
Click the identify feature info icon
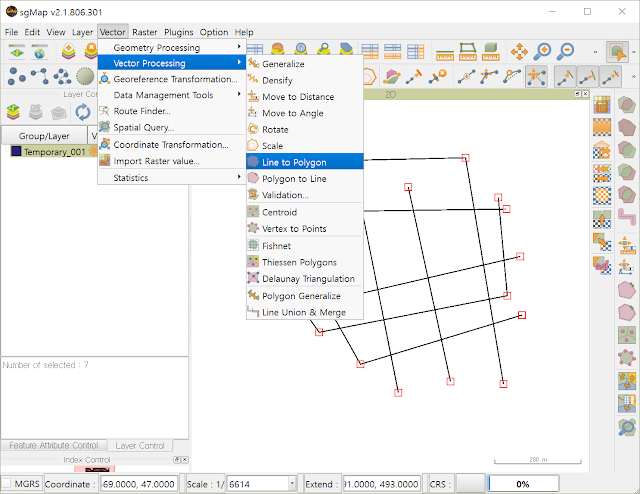pos(301,51)
